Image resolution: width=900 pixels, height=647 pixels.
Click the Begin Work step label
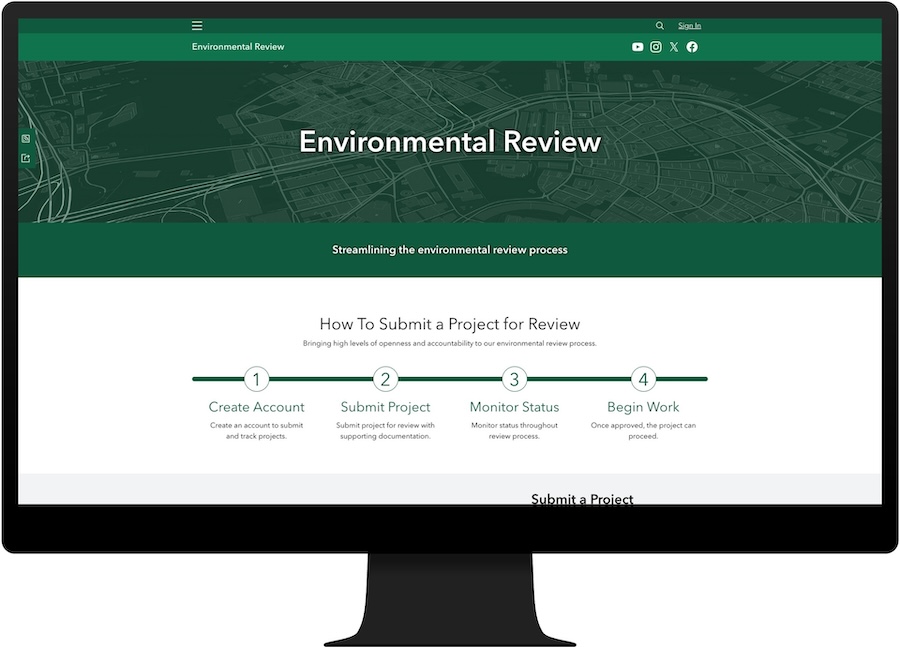point(642,407)
